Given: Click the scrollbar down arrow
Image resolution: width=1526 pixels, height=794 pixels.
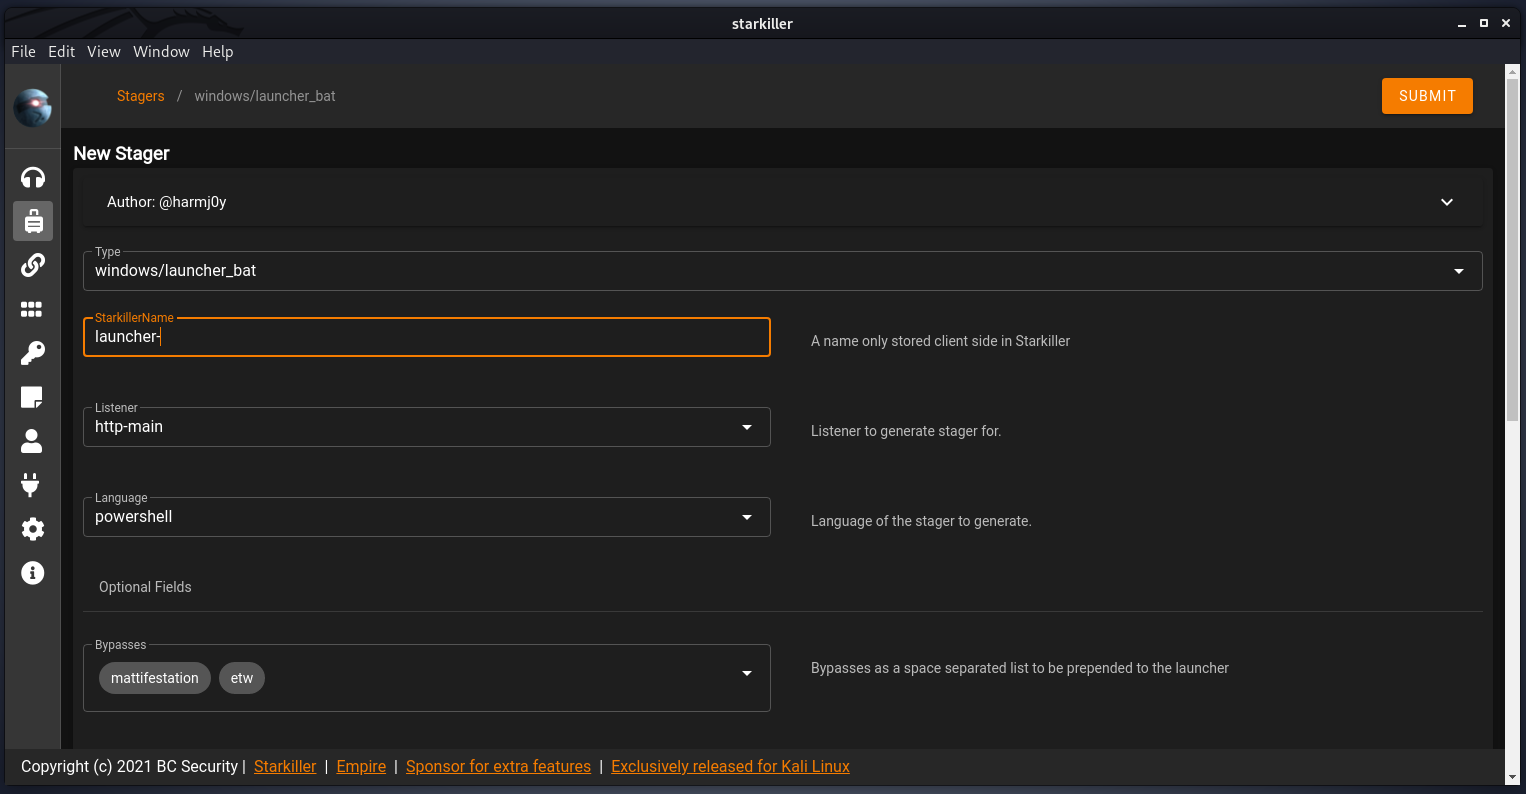Looking at the screenshot, I should (1512, 777).
